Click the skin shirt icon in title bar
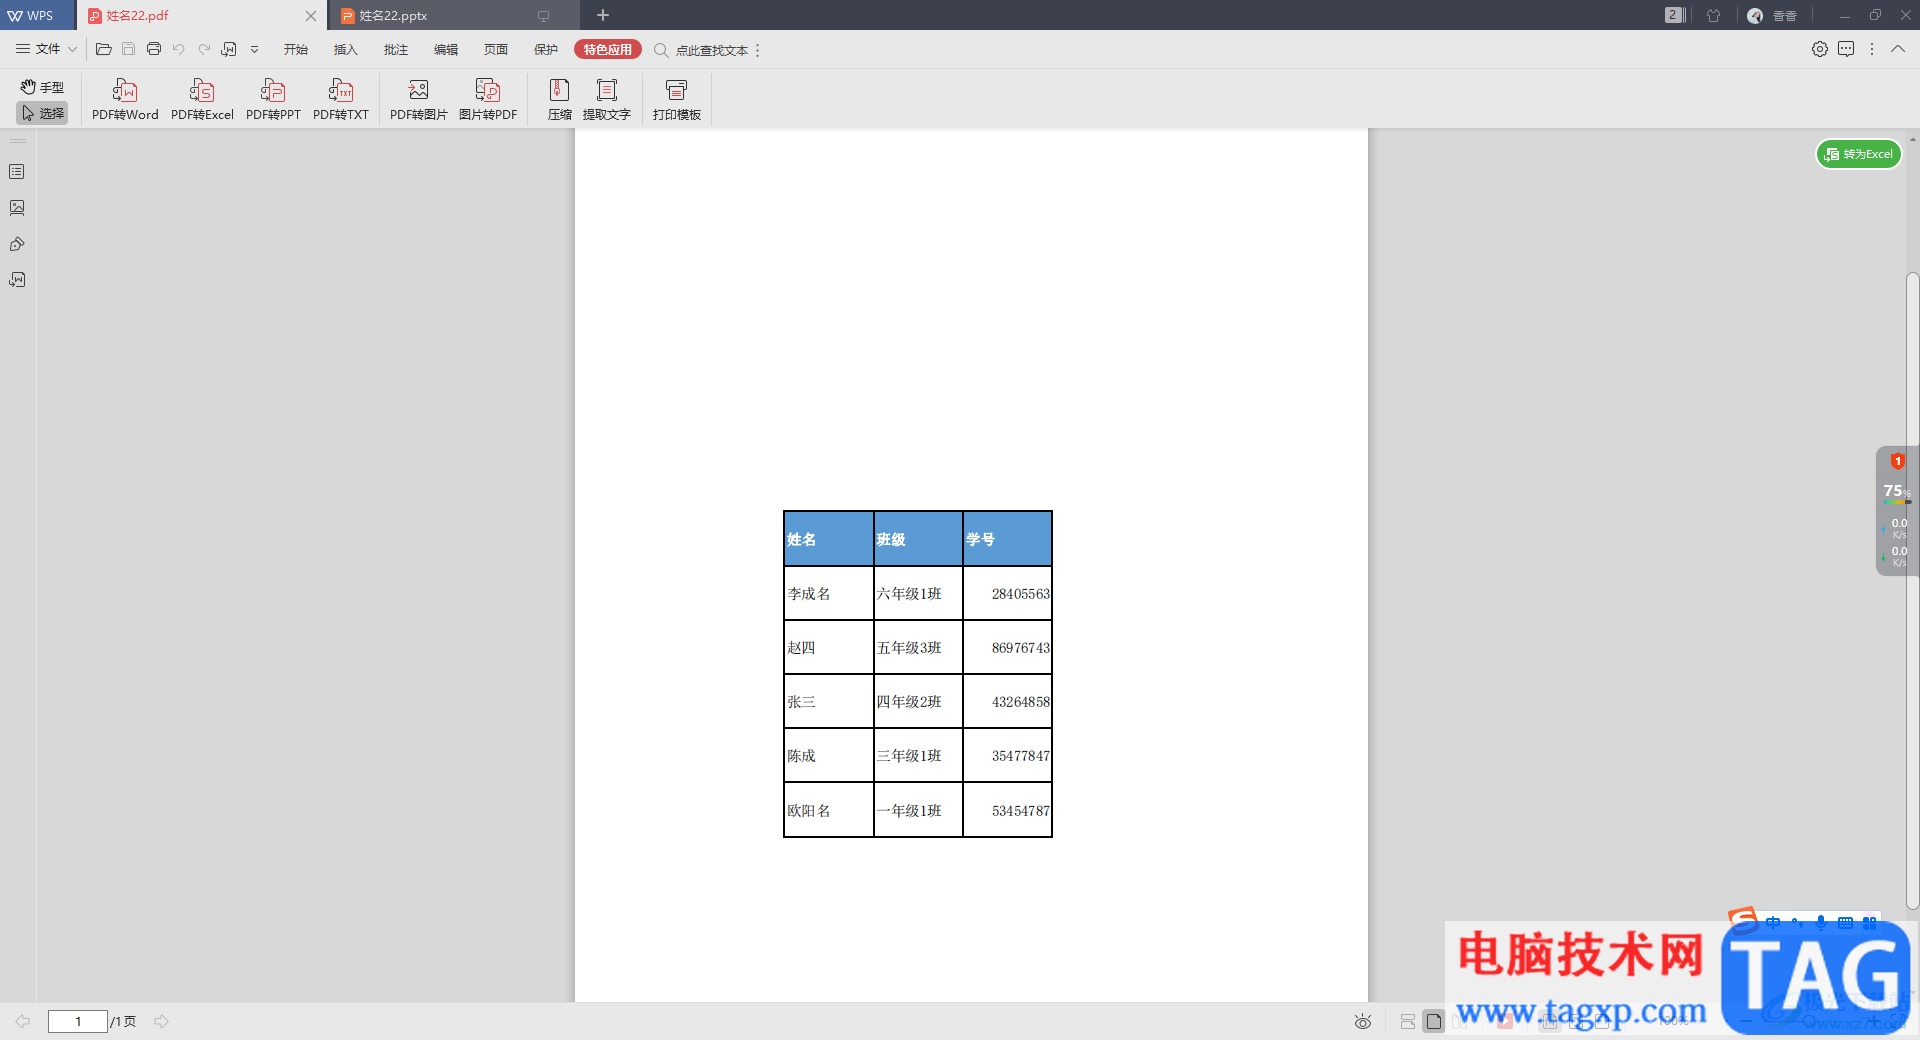 pos(1714,15)
